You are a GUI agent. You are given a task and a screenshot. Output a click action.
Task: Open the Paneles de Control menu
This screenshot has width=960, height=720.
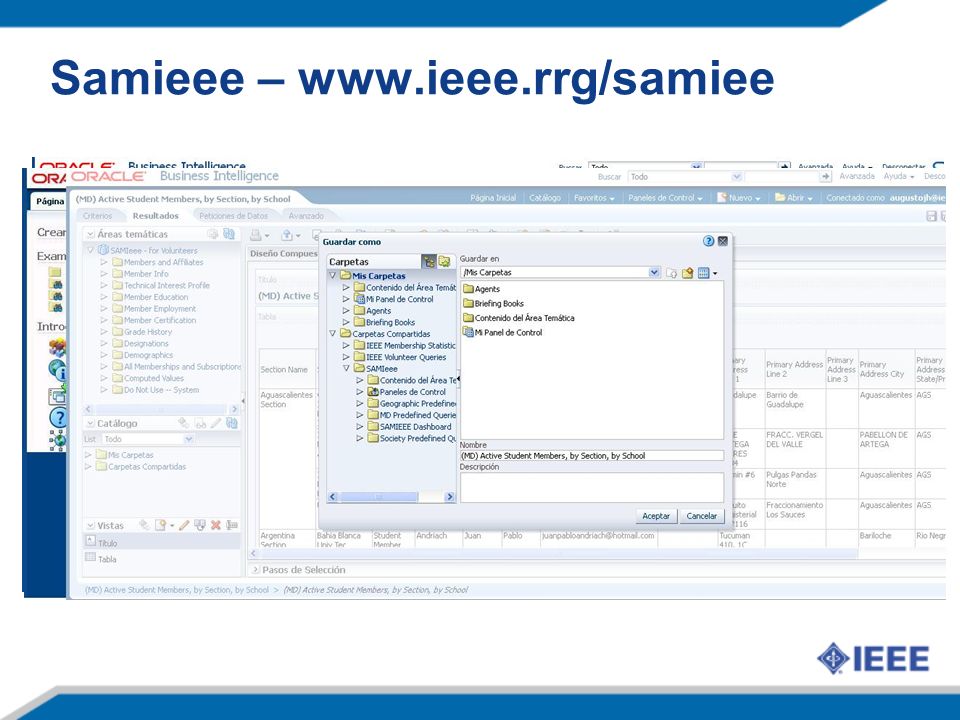pos(666,198)
